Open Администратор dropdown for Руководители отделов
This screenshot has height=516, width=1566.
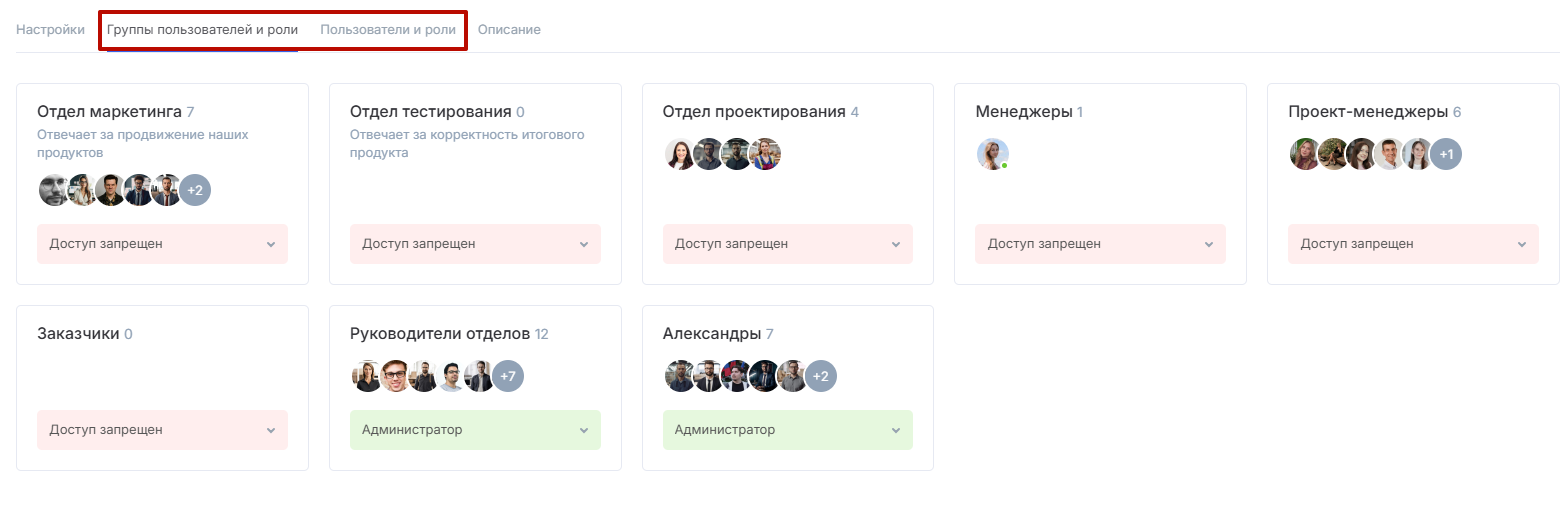coord(475,430)
